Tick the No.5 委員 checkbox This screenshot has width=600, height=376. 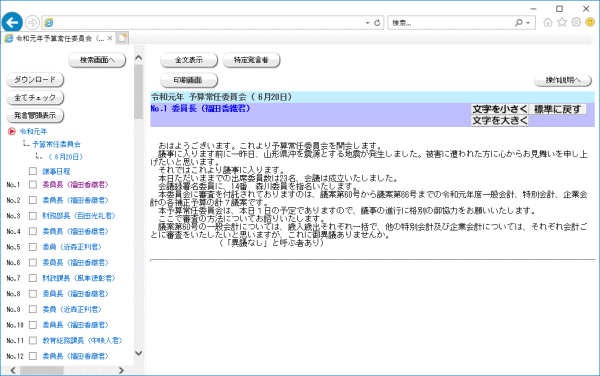(33, 247)
